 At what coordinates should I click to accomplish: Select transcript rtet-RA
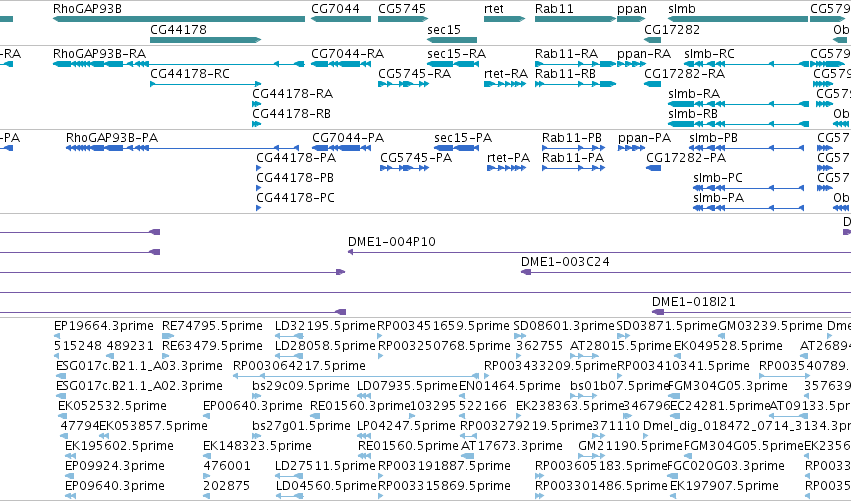[x=506, y=73]
